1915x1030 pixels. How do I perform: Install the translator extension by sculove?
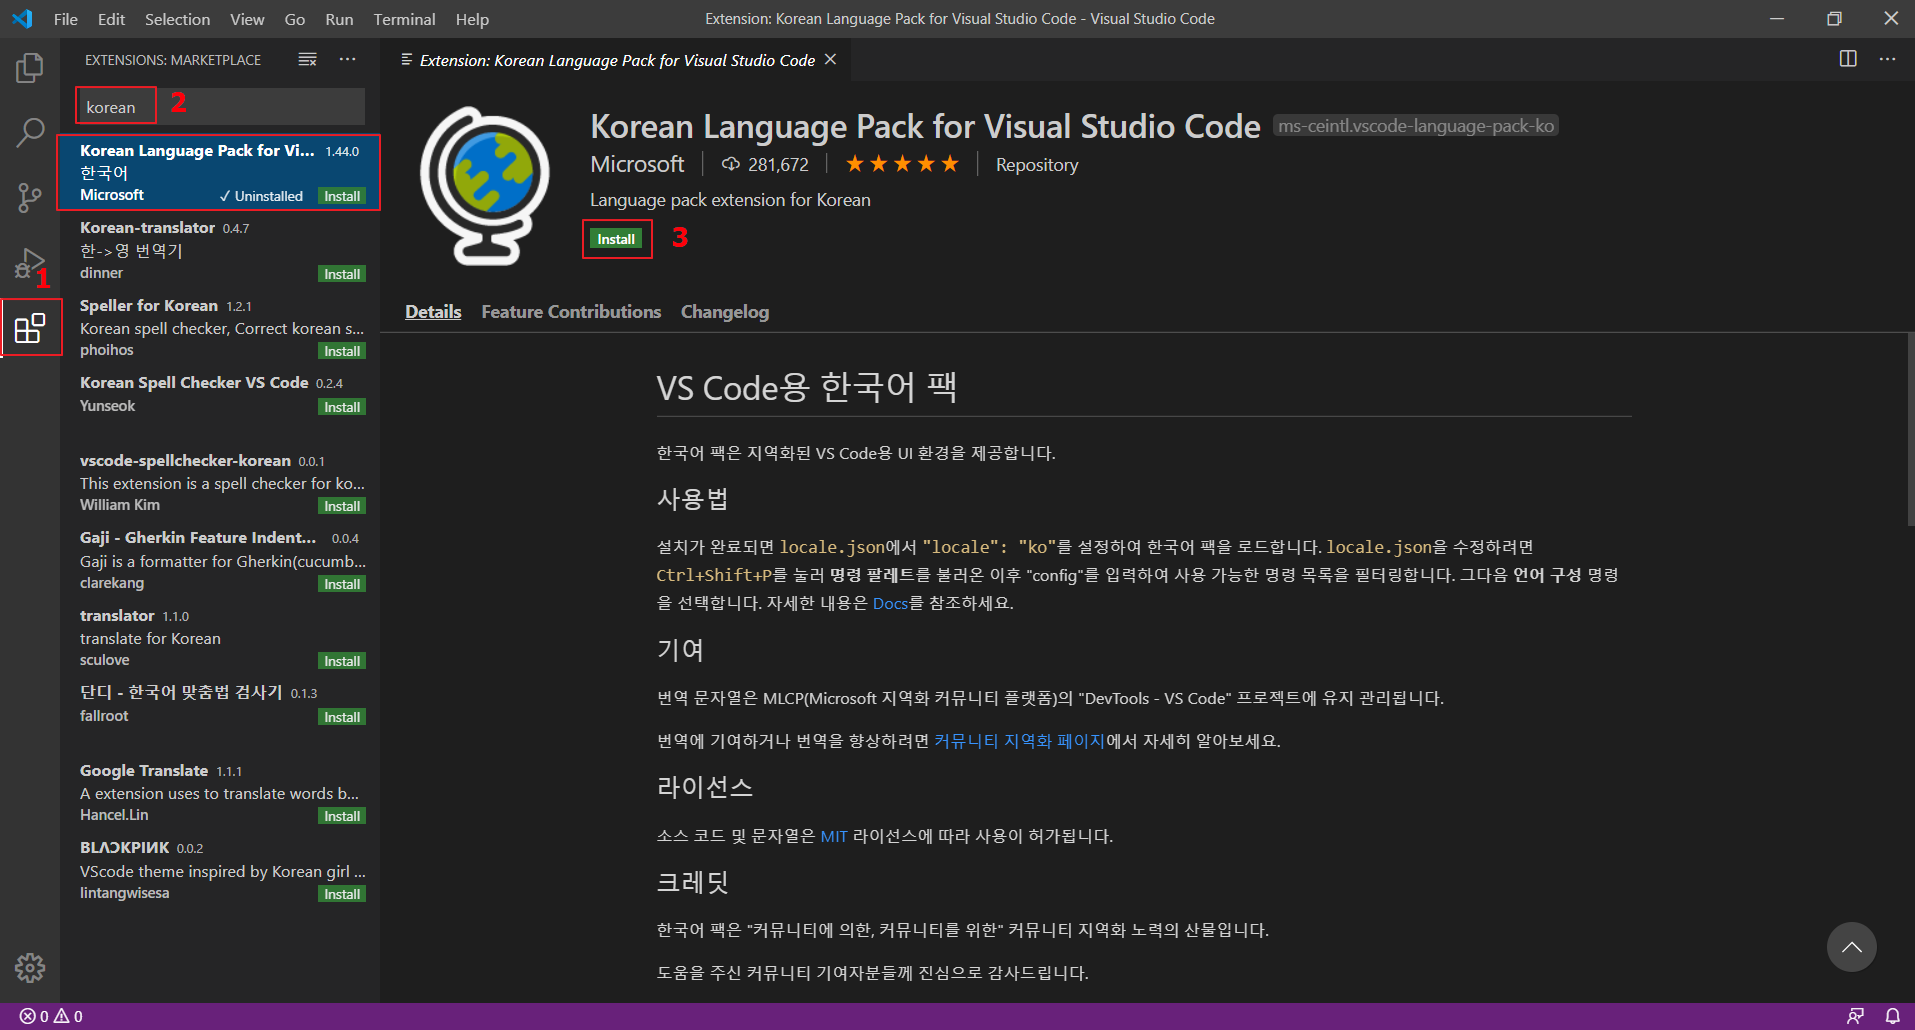click(342, 661)
